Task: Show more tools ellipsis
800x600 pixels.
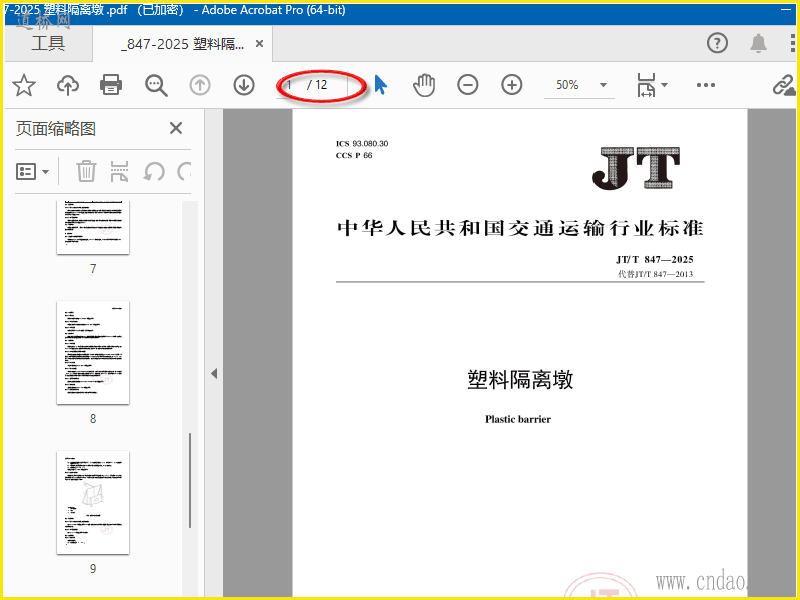Action: (706, 85)
